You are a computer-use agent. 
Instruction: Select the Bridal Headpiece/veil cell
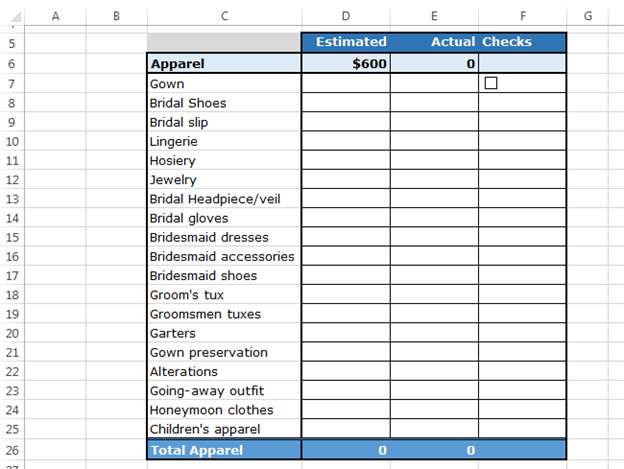224,198
